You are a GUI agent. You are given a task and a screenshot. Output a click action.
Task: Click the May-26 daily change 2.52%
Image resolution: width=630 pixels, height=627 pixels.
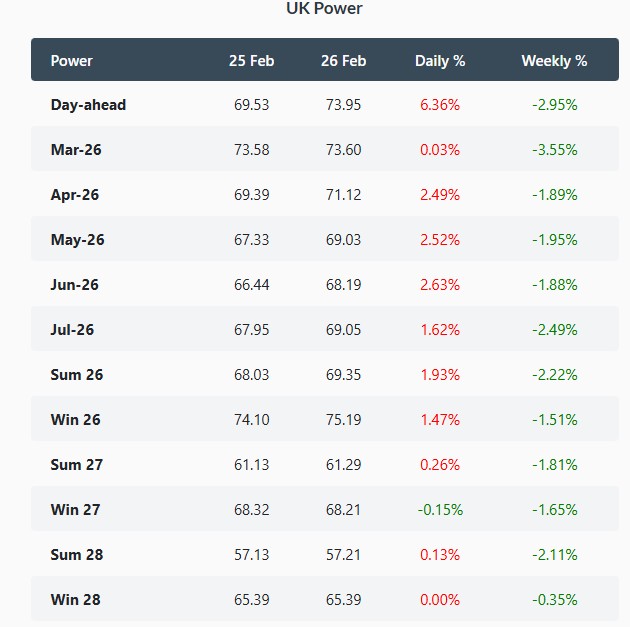[440, 240]
